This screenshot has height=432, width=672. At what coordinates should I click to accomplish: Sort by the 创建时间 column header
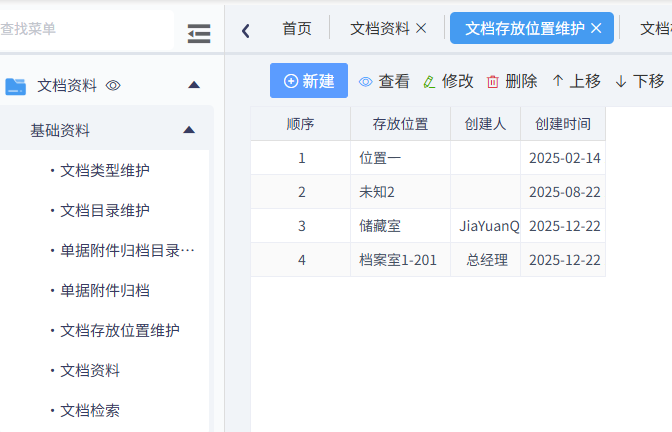click(562, 125)
